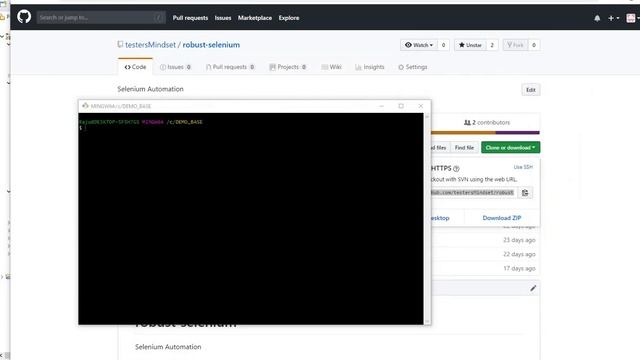Open the testersMindset owner link
The height and width of the screenshot is (360, 640).
(150, 45)
